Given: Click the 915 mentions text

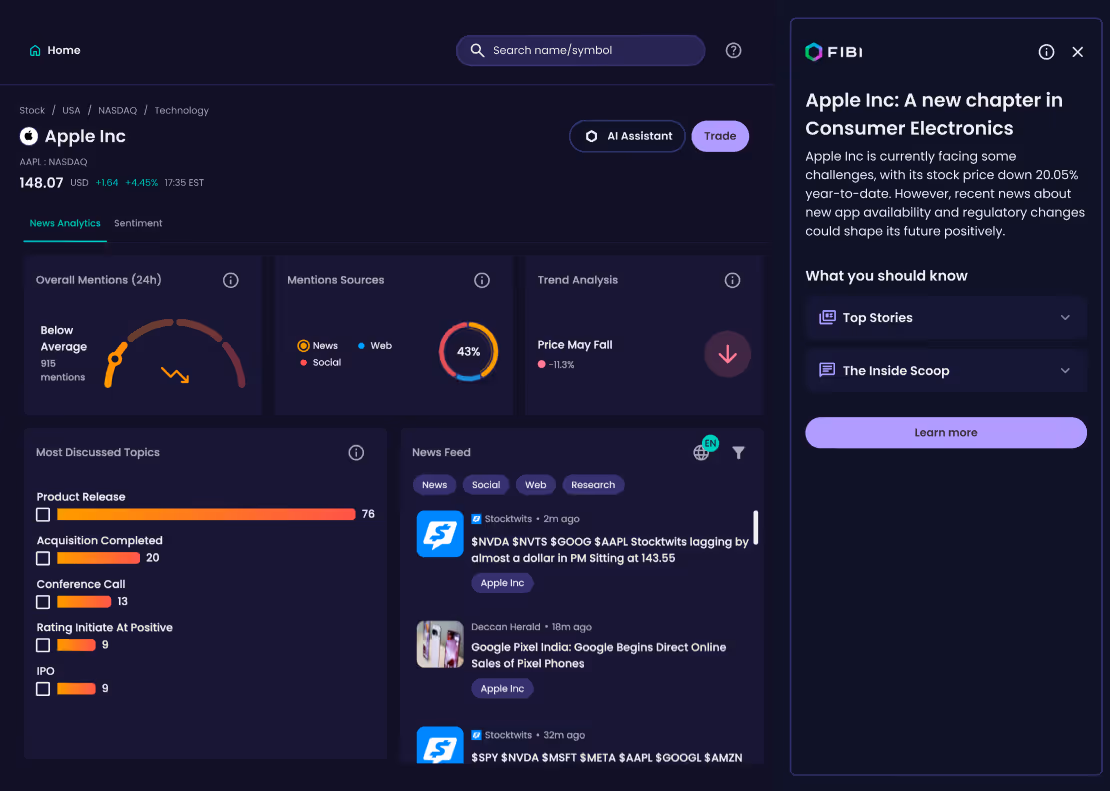Looking at the screenshot, I should pyautogui.click(x=62, y=370).
